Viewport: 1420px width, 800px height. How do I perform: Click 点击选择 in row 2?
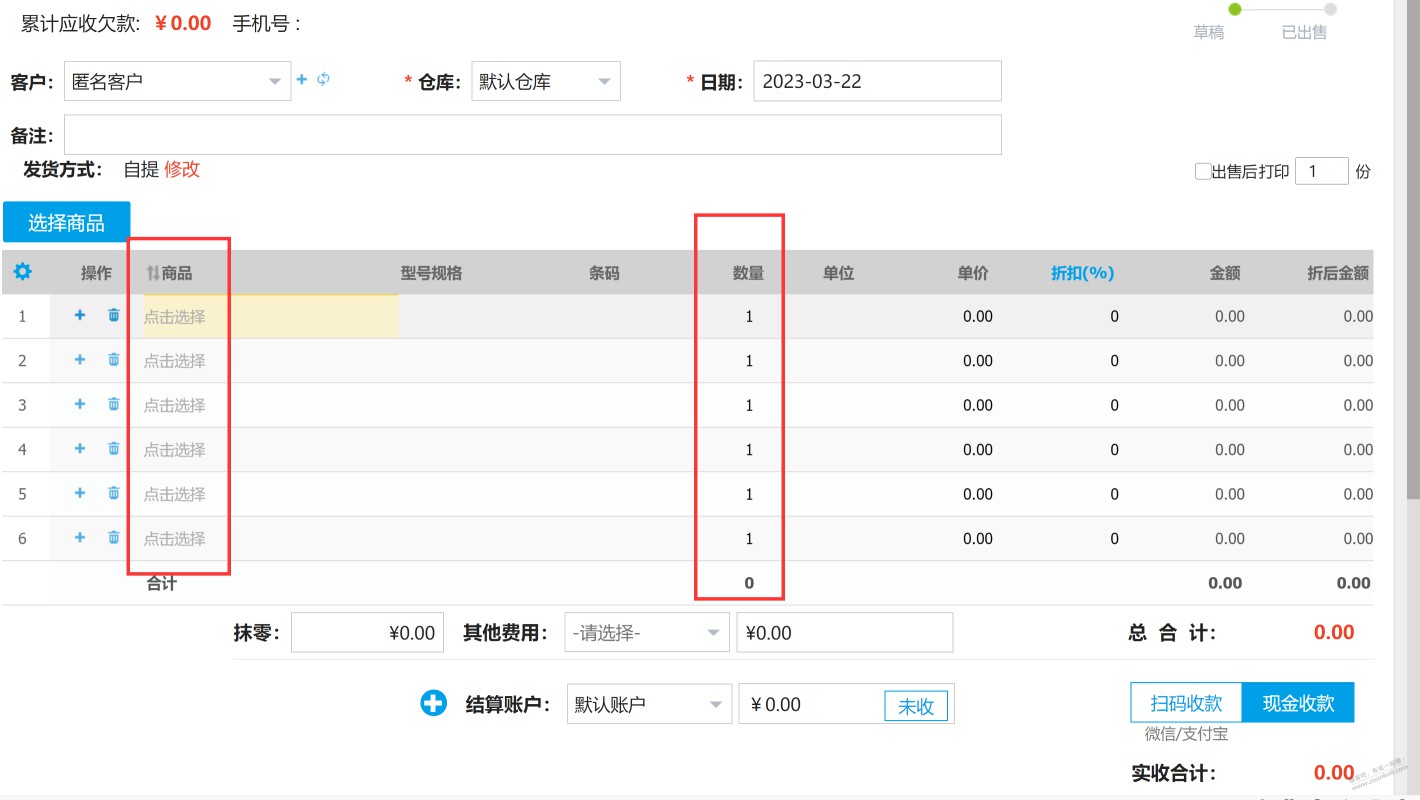coord(174,361)
